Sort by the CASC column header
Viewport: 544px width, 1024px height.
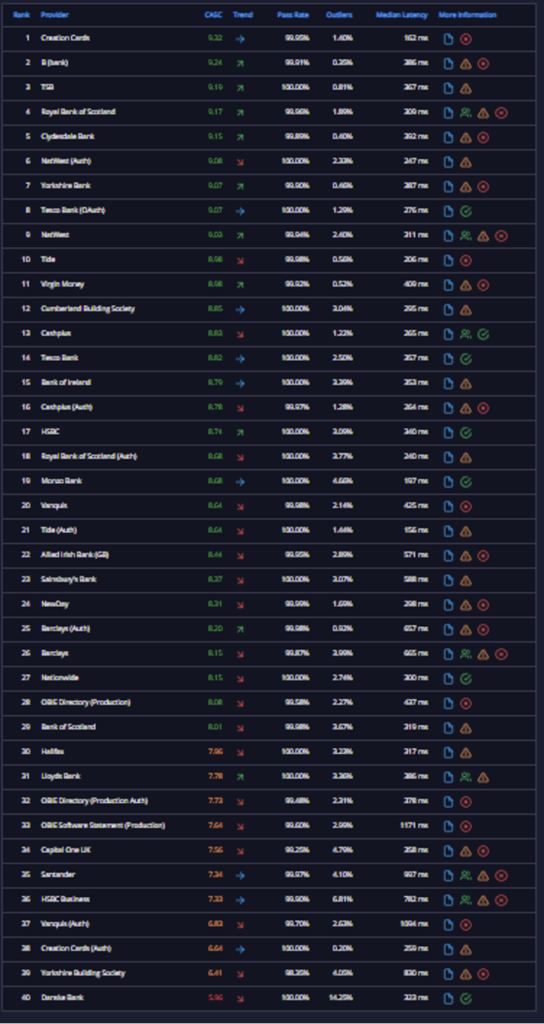(214, 14)
